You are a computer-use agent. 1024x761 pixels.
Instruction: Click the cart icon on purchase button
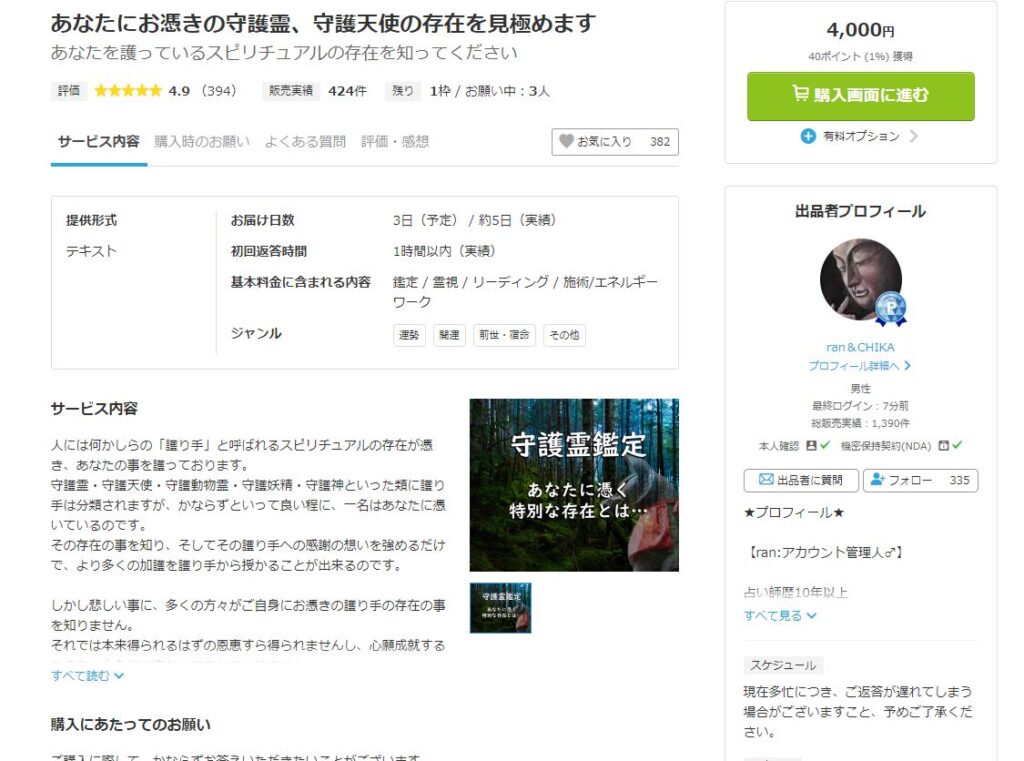pyautogui.click(x=800, y=93)
